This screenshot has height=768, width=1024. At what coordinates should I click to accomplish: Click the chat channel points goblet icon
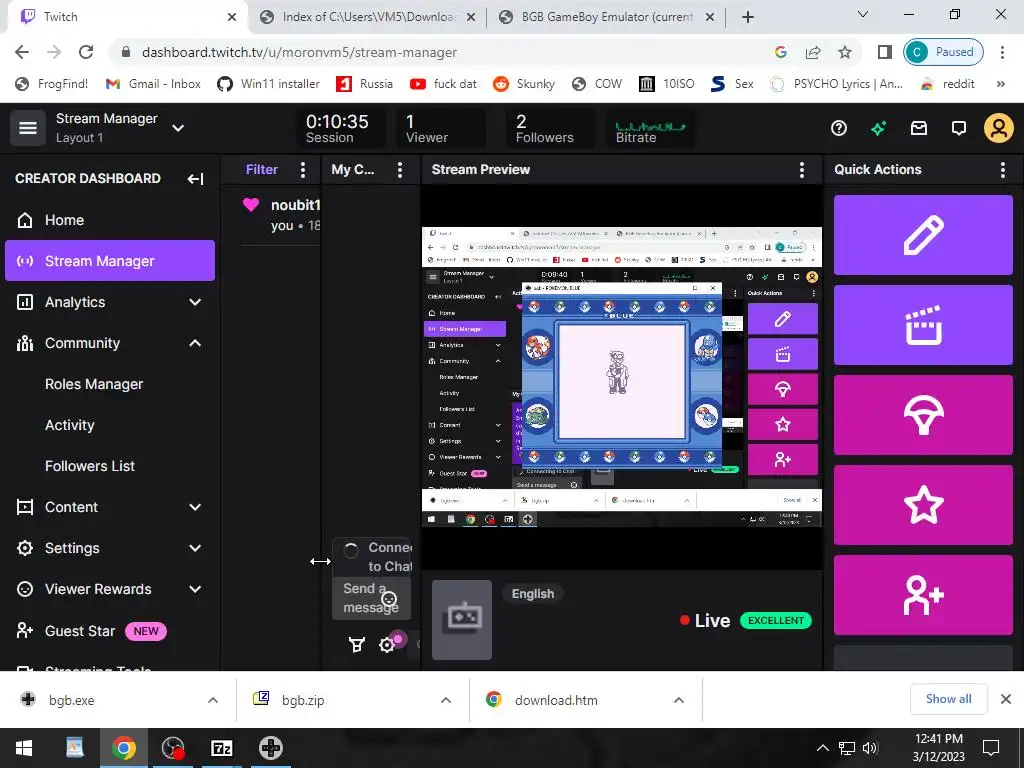point(357,645)
